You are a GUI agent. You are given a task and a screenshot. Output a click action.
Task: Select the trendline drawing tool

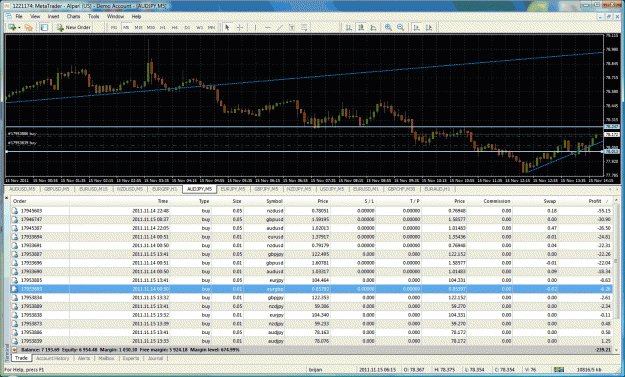pos(280,27)
